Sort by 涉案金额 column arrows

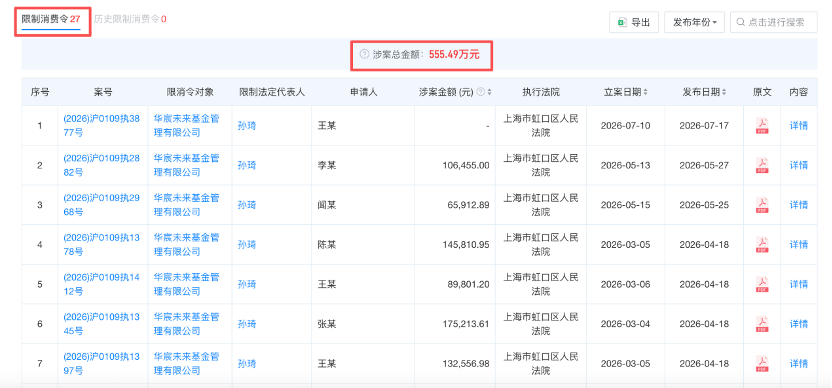coord(489,92)
